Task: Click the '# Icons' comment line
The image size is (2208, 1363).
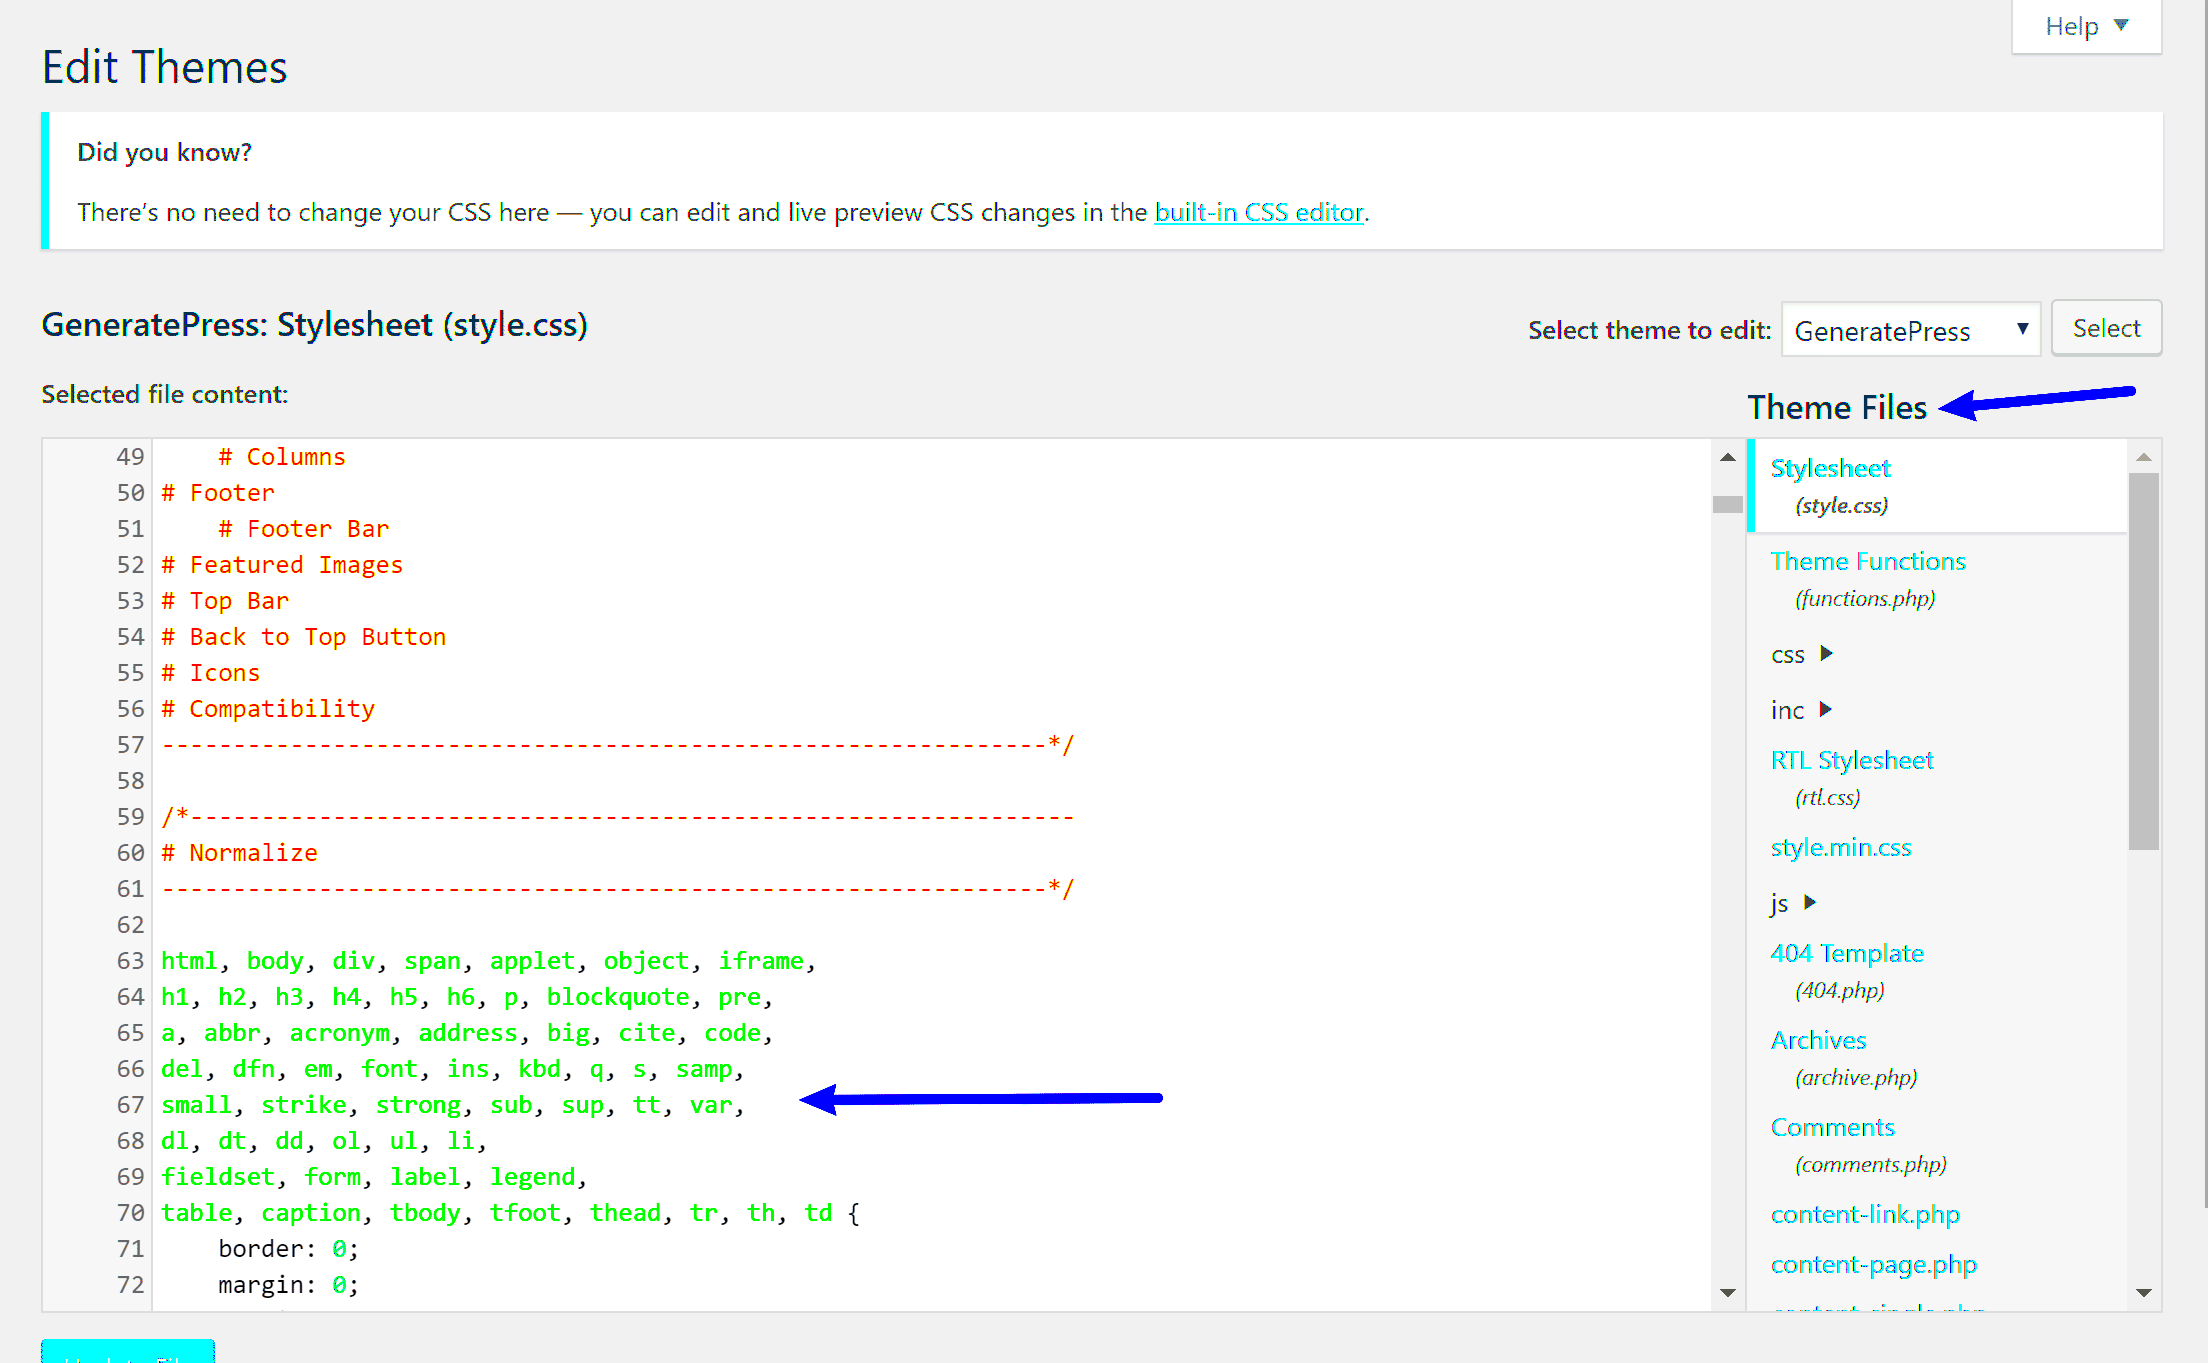Action: 210,672
